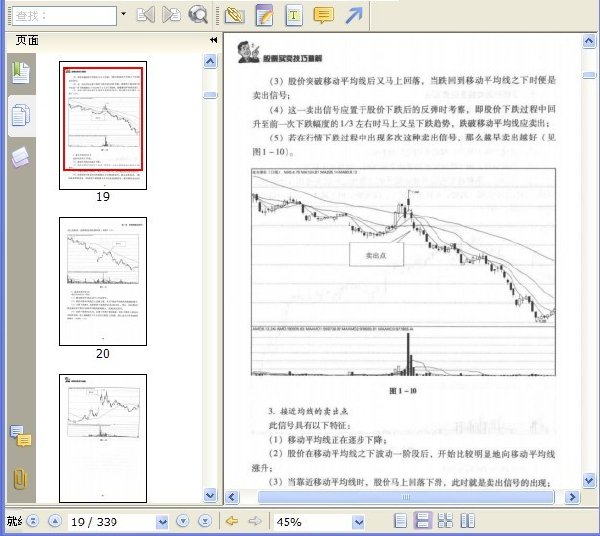Add a yellow comment note
600x536 pixels.
(323, 15)
